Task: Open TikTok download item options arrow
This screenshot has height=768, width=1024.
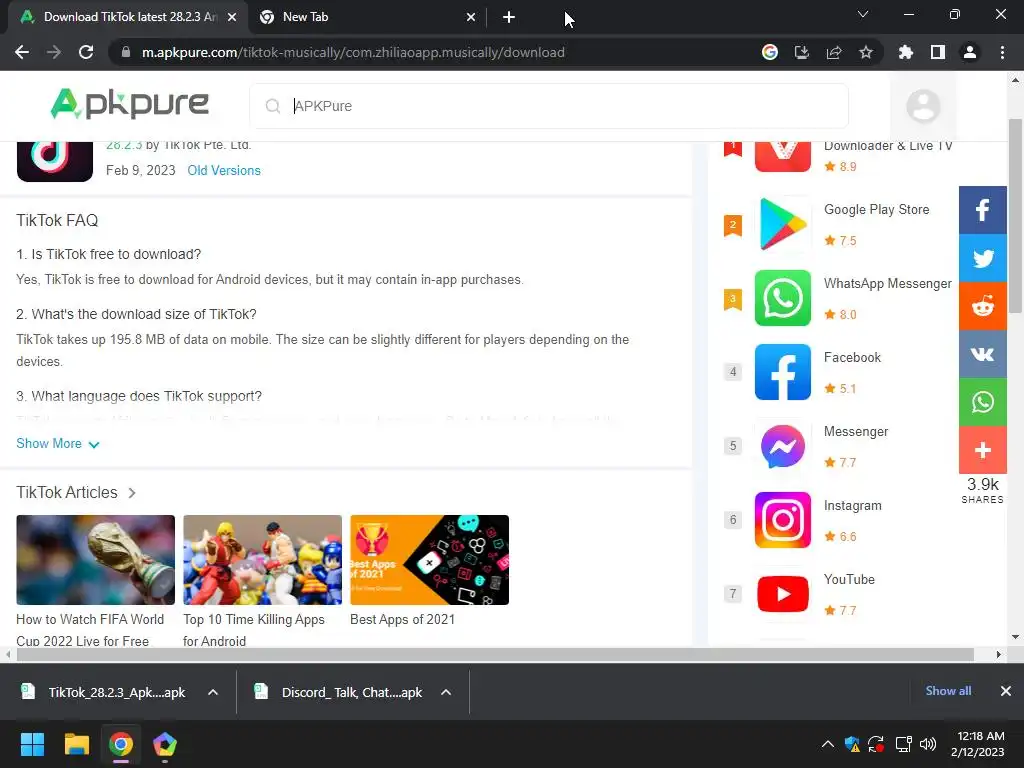Action: coord(213,692)
